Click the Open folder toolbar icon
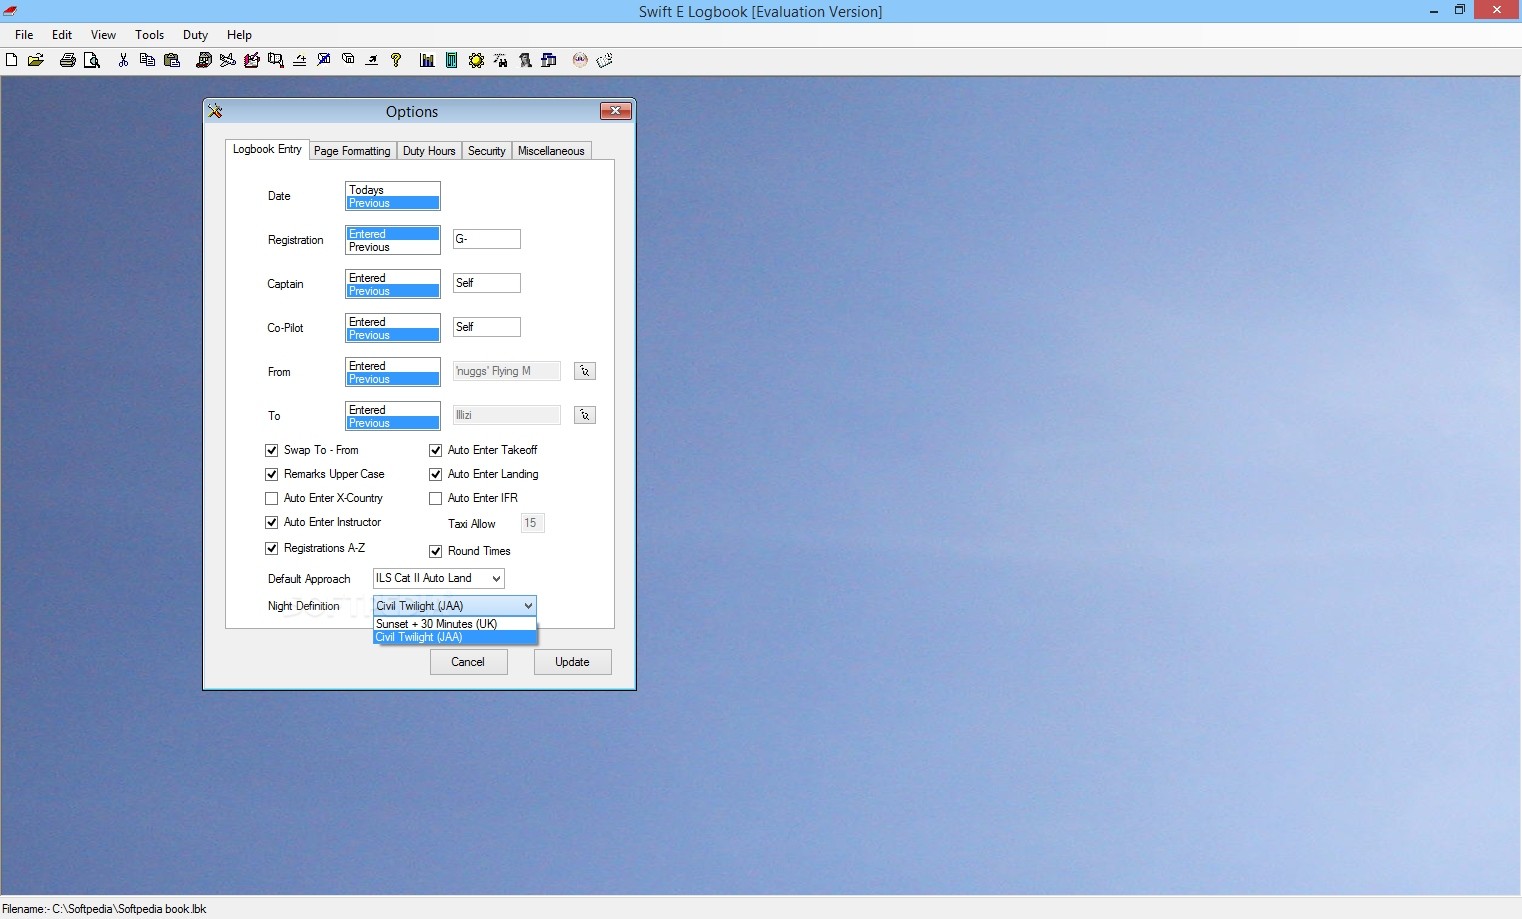This screenshot has height=919, width=1522. click(x=36, y=60)
